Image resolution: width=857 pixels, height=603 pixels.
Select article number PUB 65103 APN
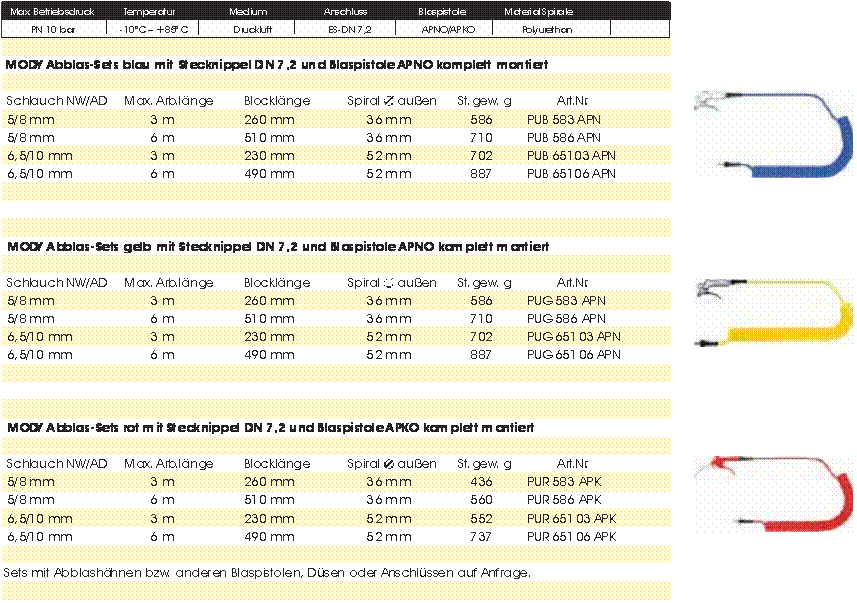[571, 156]
